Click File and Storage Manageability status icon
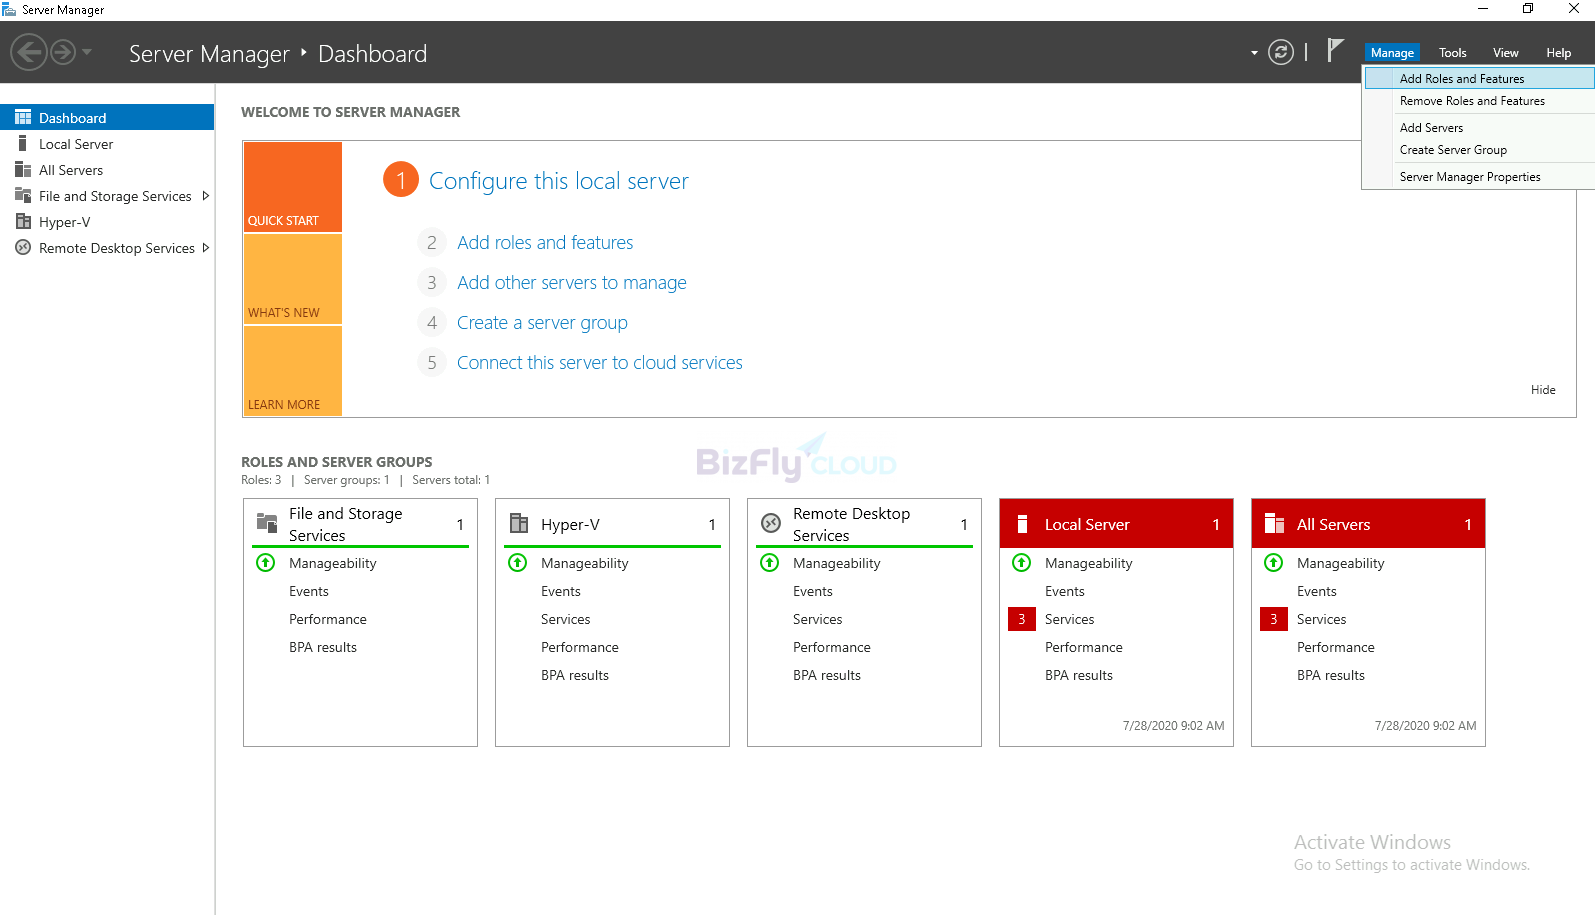Image resolution: width=1595 pixels, height=915 pixels. [x=266, y=563]
